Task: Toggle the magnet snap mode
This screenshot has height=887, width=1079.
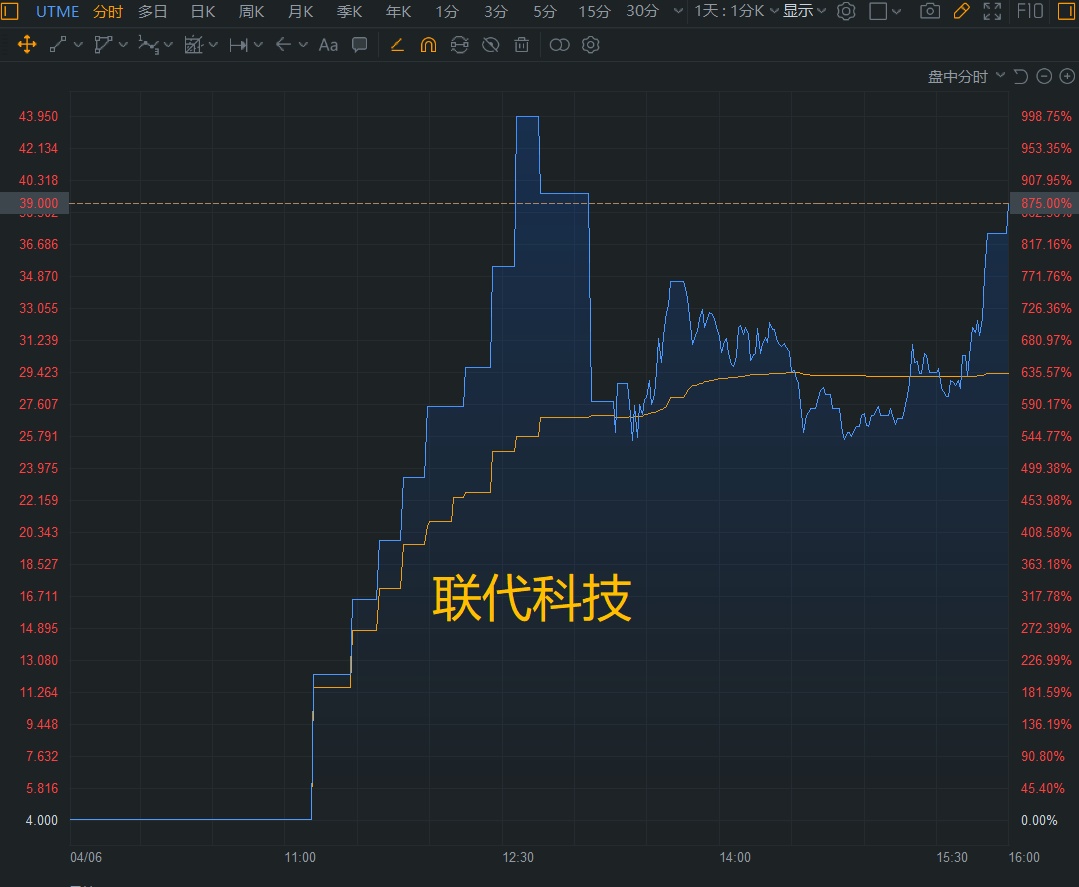Action: tap(428, 45)
